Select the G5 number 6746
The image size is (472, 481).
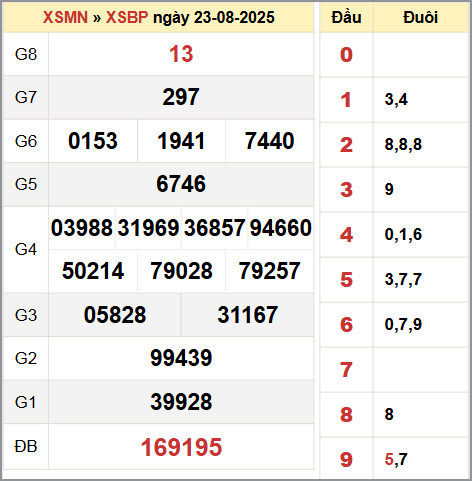[x=181, y=184]
